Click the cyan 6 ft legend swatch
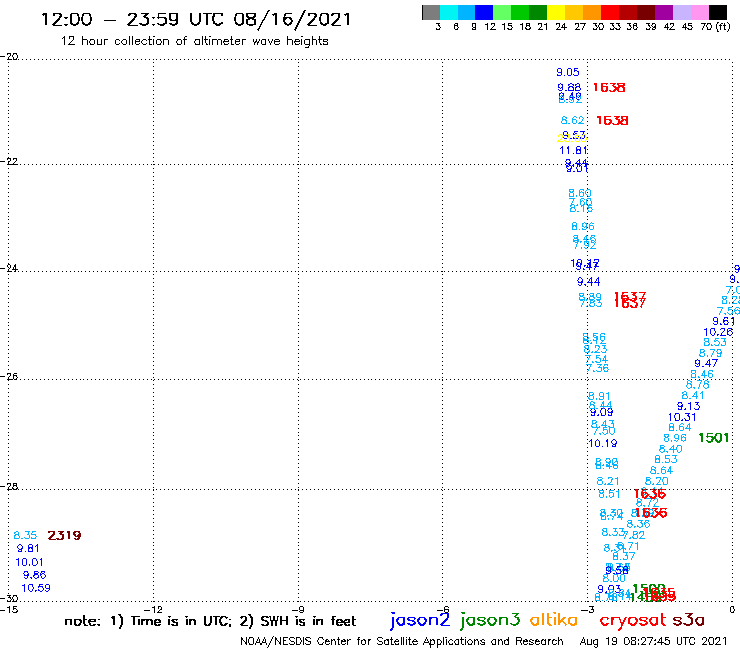The height and width of the screenshot is (650, 740). pos(449,12)
